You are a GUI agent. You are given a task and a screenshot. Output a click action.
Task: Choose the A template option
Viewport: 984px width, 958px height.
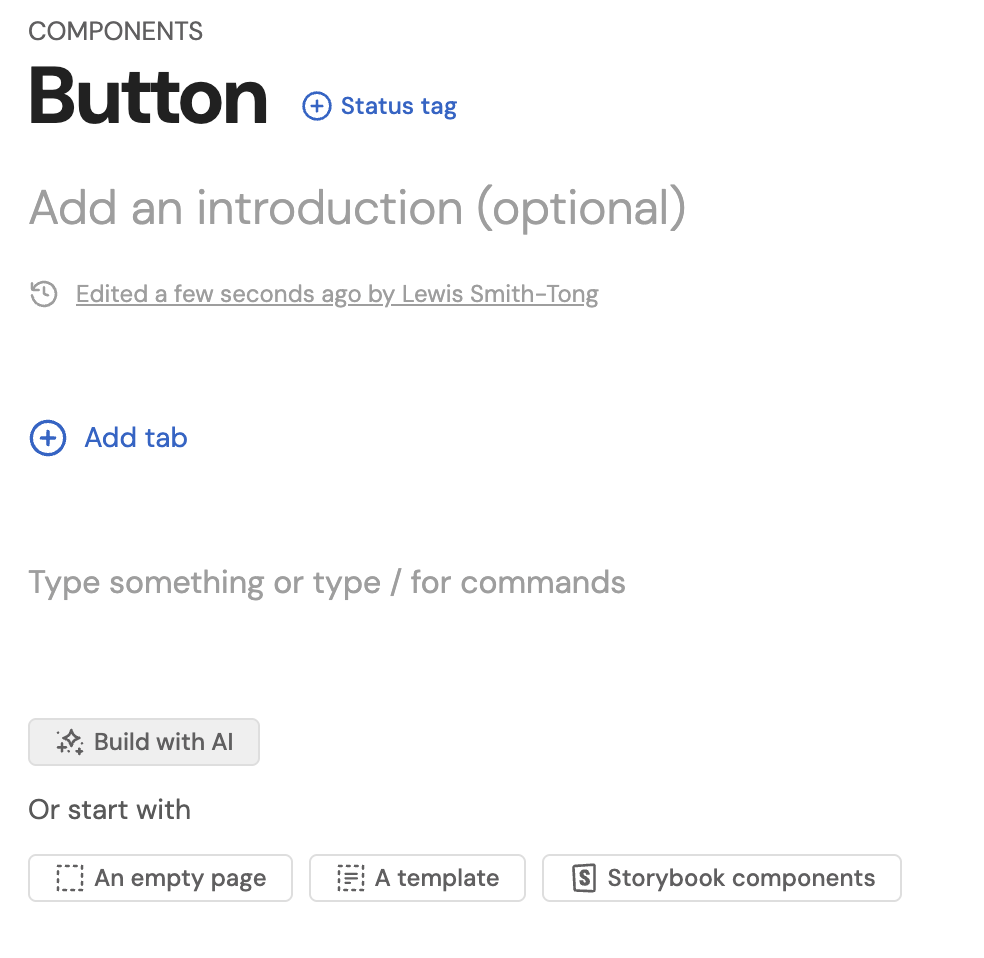tap(436, 878)
